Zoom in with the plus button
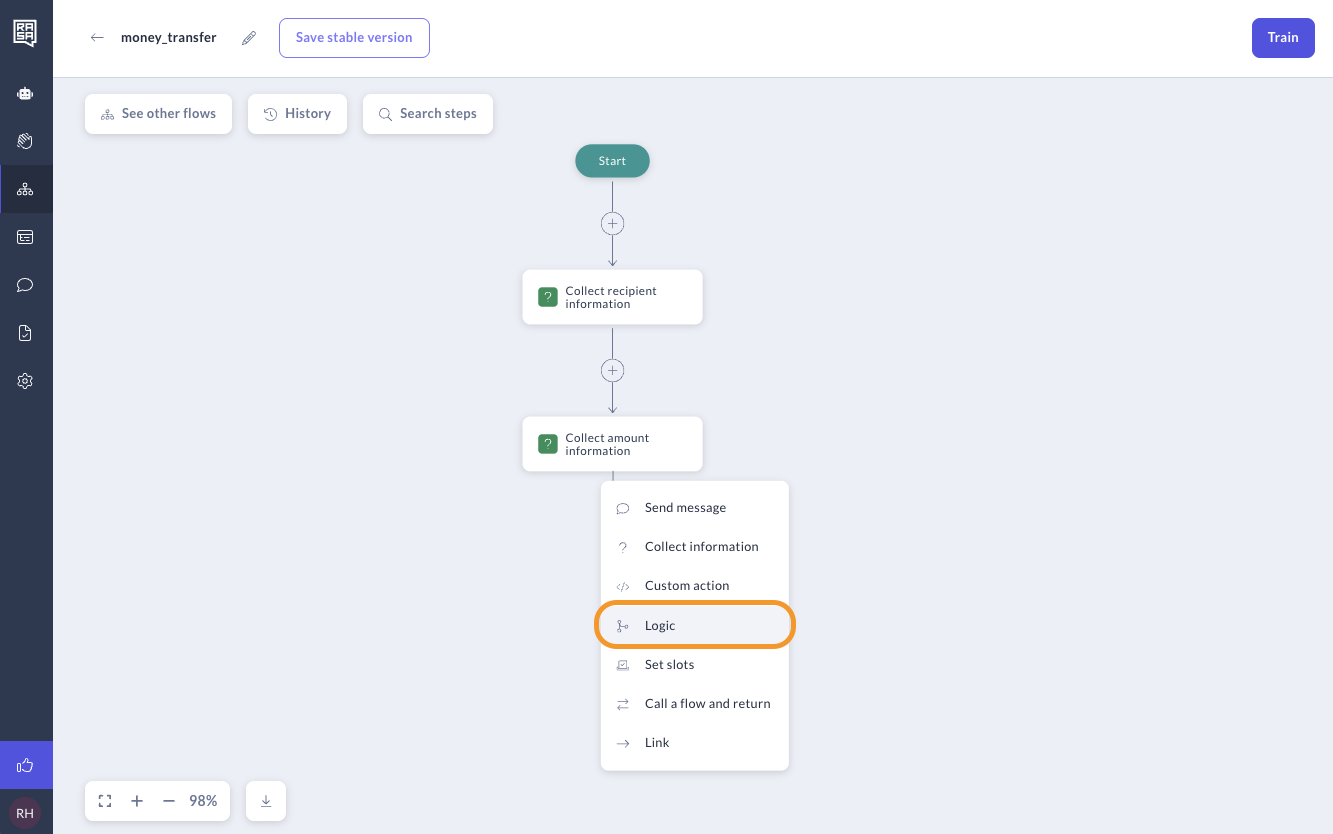Screen dimensions: 1333x834 click(137, 801)
